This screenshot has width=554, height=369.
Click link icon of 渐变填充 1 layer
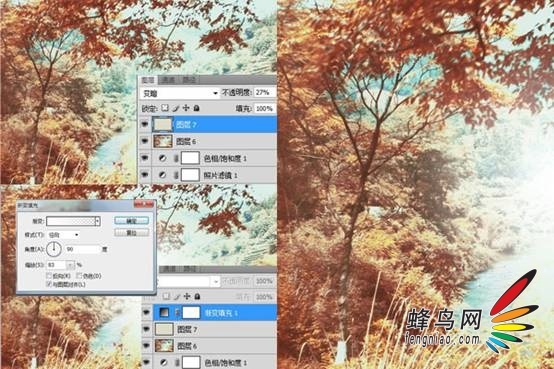[178, 312]
